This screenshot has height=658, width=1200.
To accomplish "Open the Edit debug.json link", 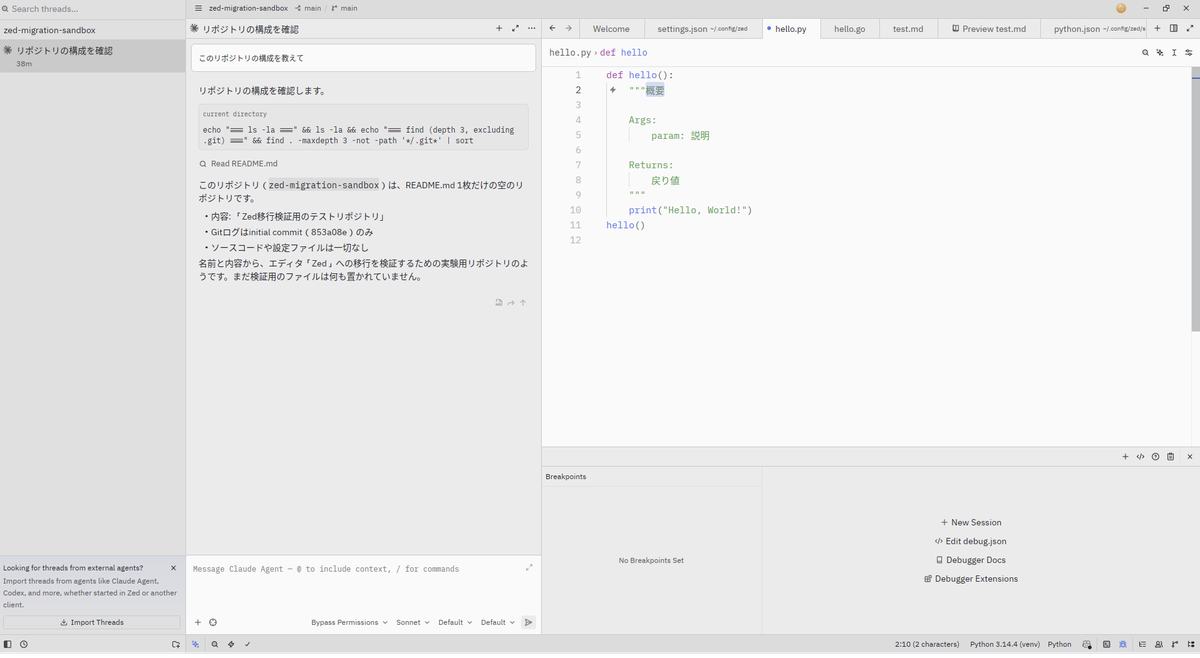I will 970,541.
